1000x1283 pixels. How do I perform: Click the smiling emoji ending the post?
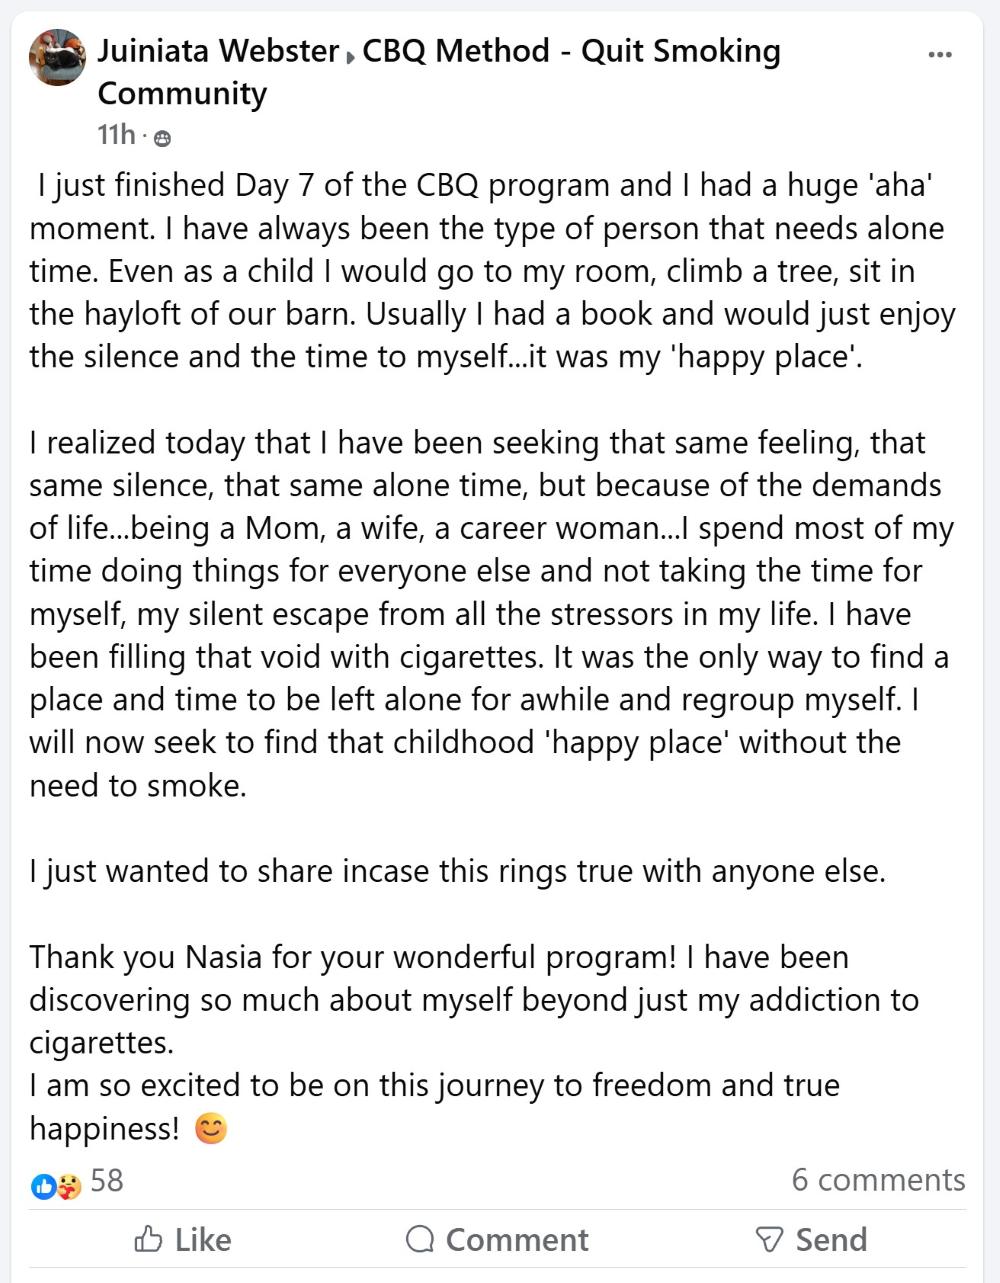click(210, 1129)
